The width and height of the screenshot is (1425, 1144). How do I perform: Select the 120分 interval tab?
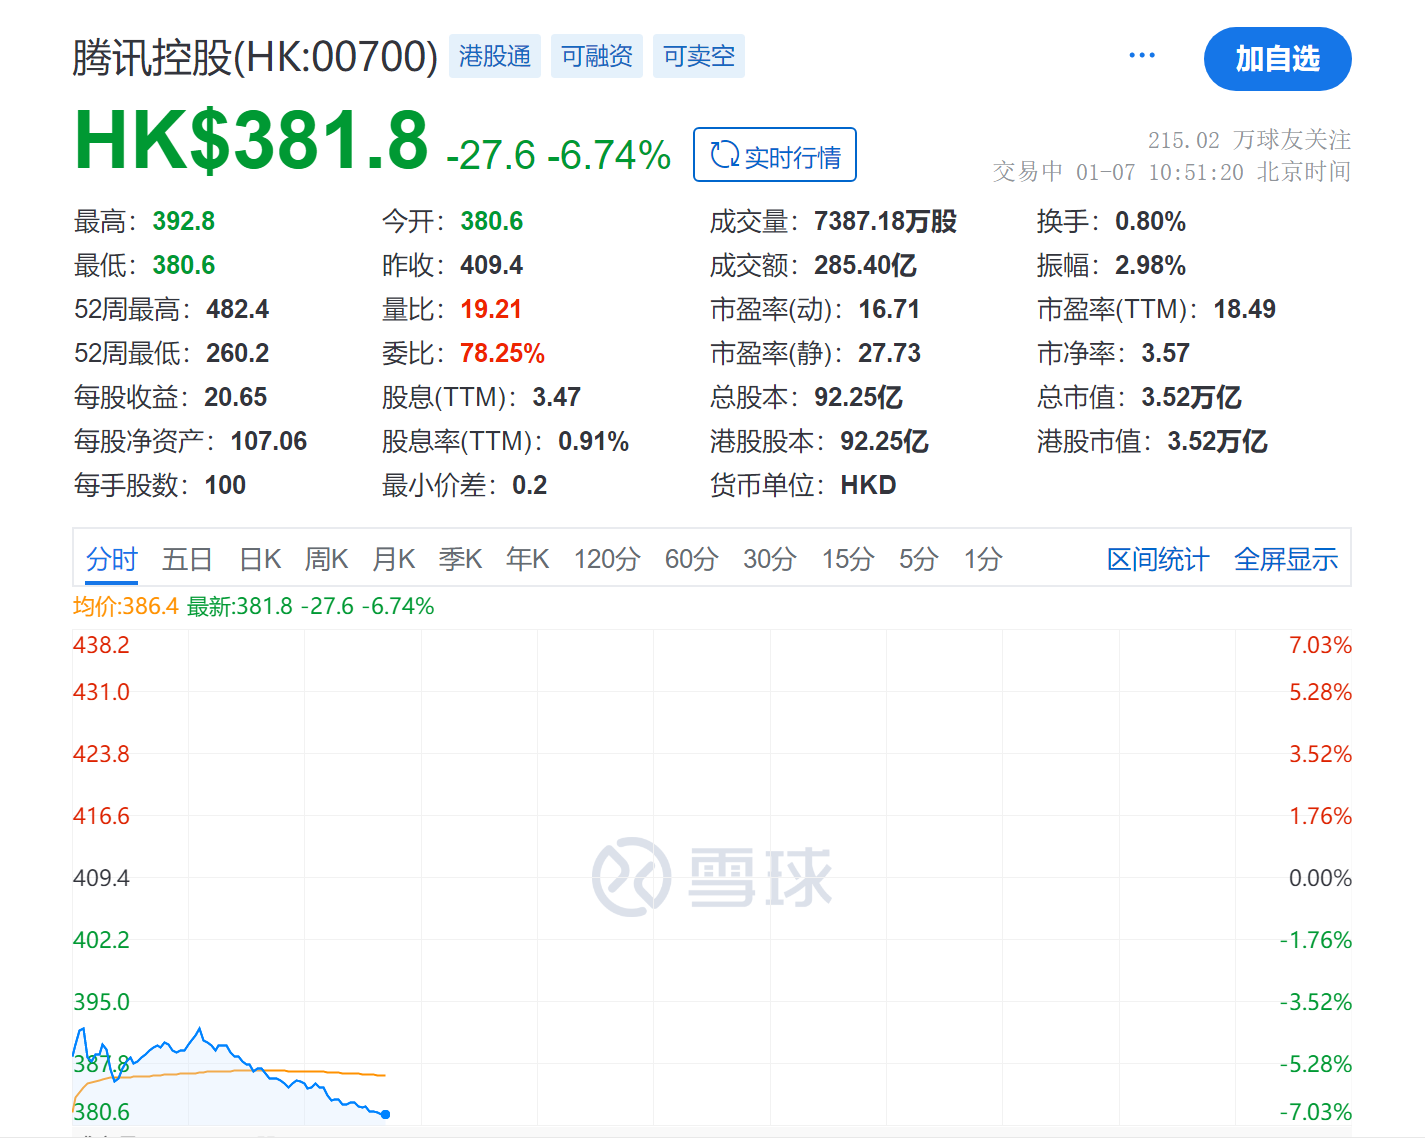coord(606,559)
